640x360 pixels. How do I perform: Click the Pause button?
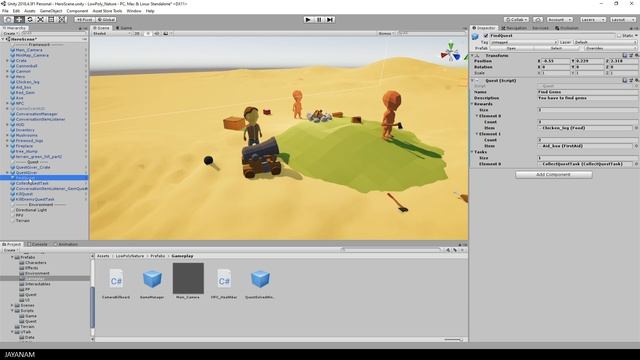(319, 20)
